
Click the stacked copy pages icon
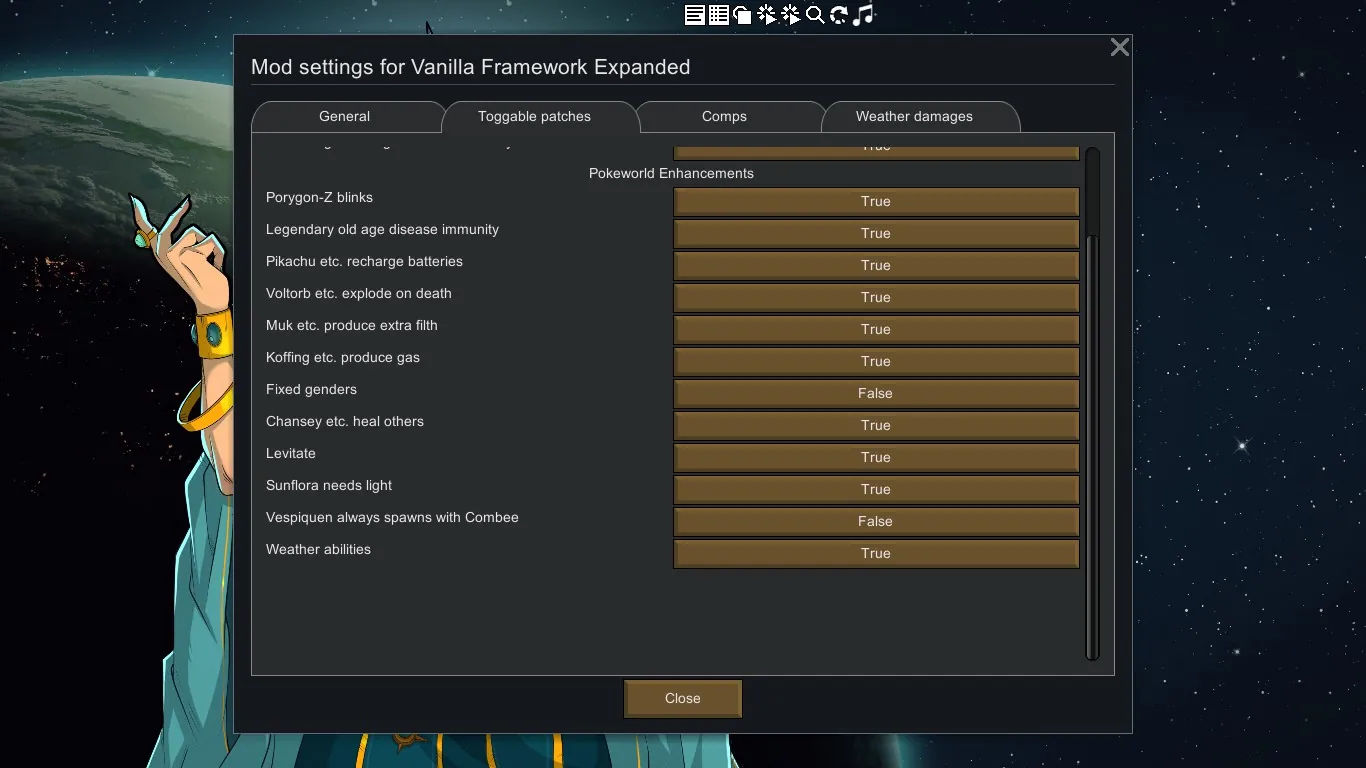click(742, 15)
